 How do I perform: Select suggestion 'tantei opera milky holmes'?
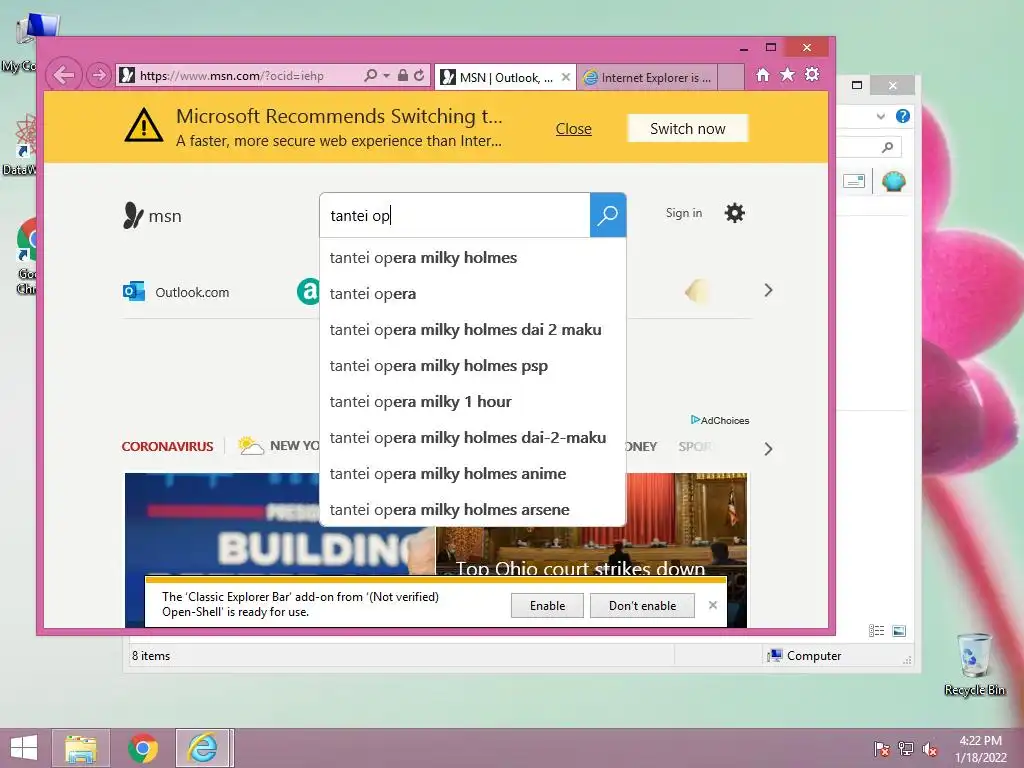click(x=472, y=258)
